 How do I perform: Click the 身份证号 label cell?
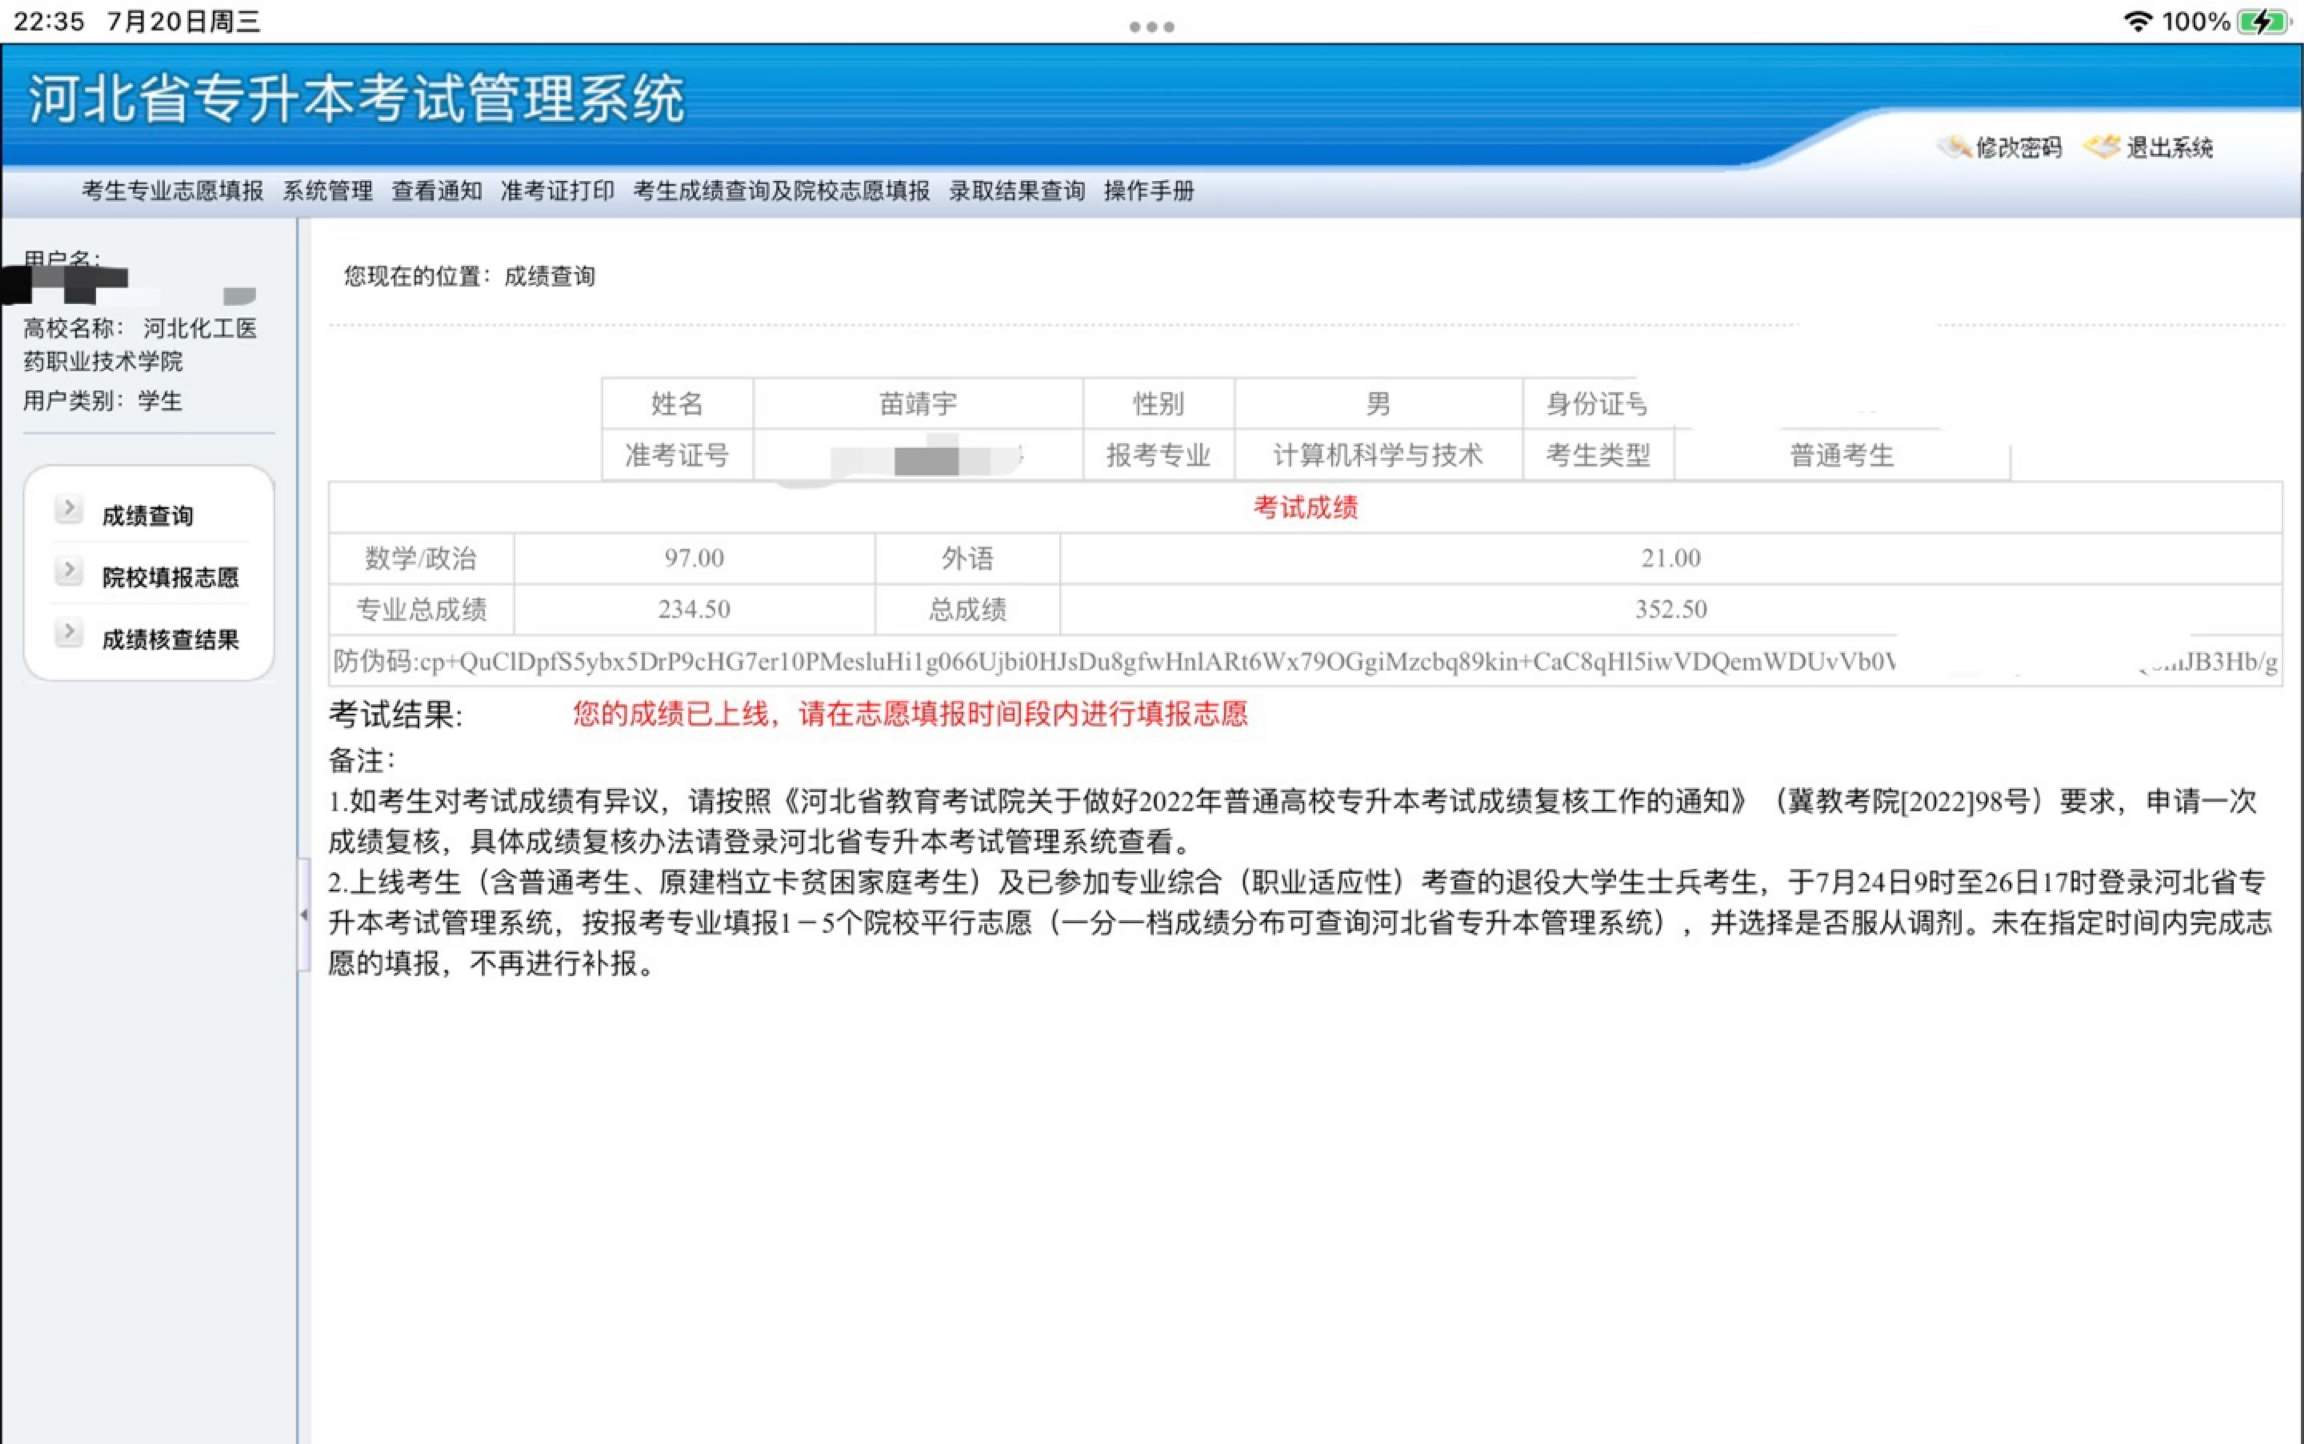pos(1597,404)
